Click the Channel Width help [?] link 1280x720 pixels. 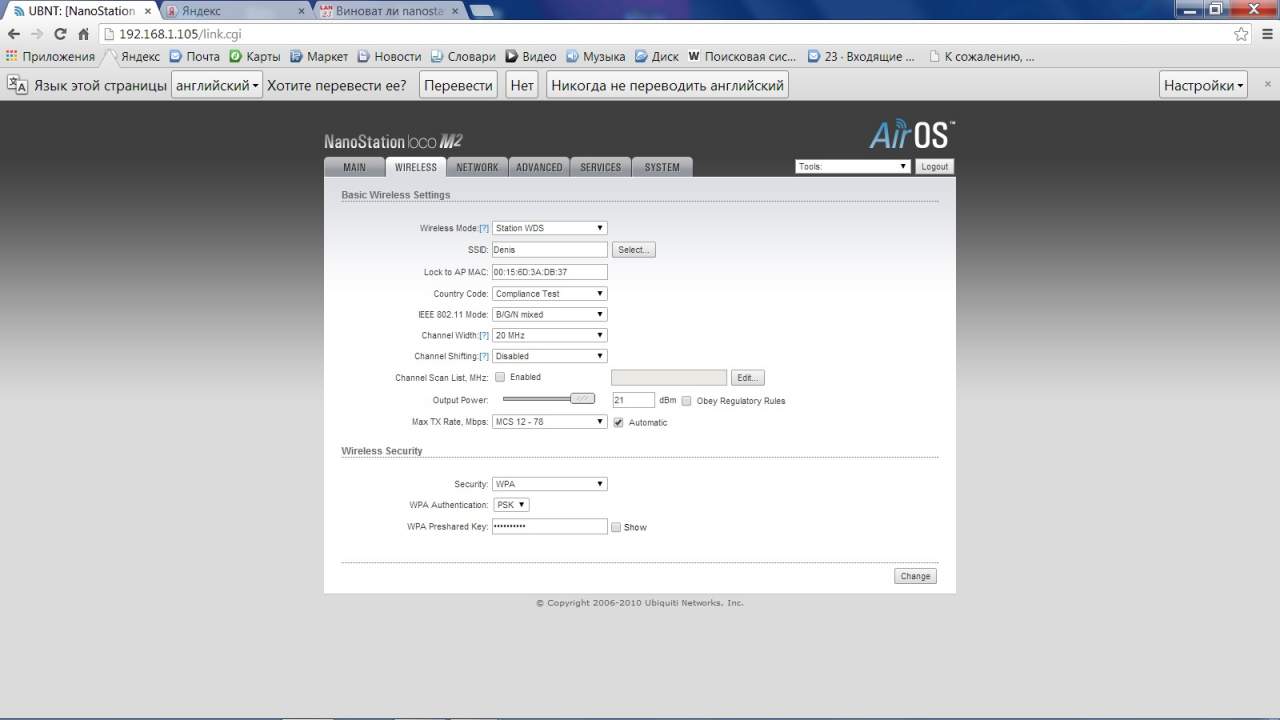click(x=484, y=336)
